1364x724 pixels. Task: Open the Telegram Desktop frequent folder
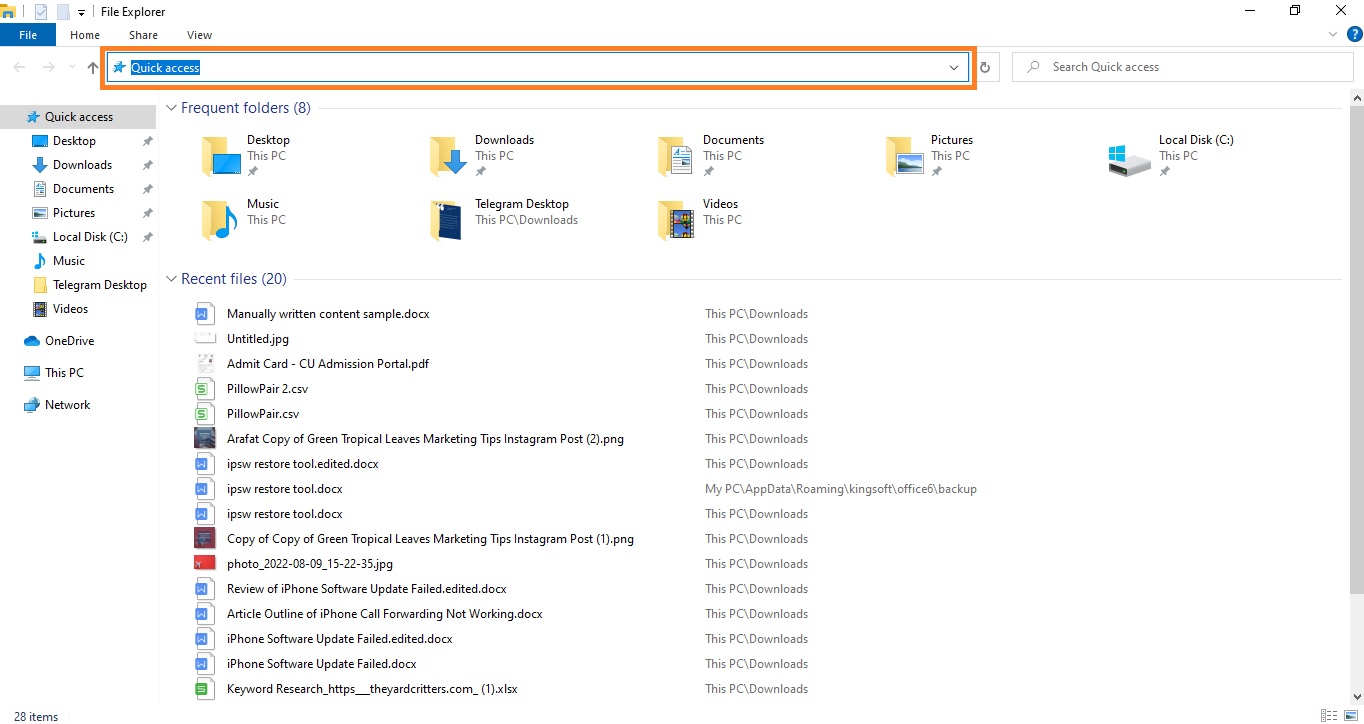(522, 203)
